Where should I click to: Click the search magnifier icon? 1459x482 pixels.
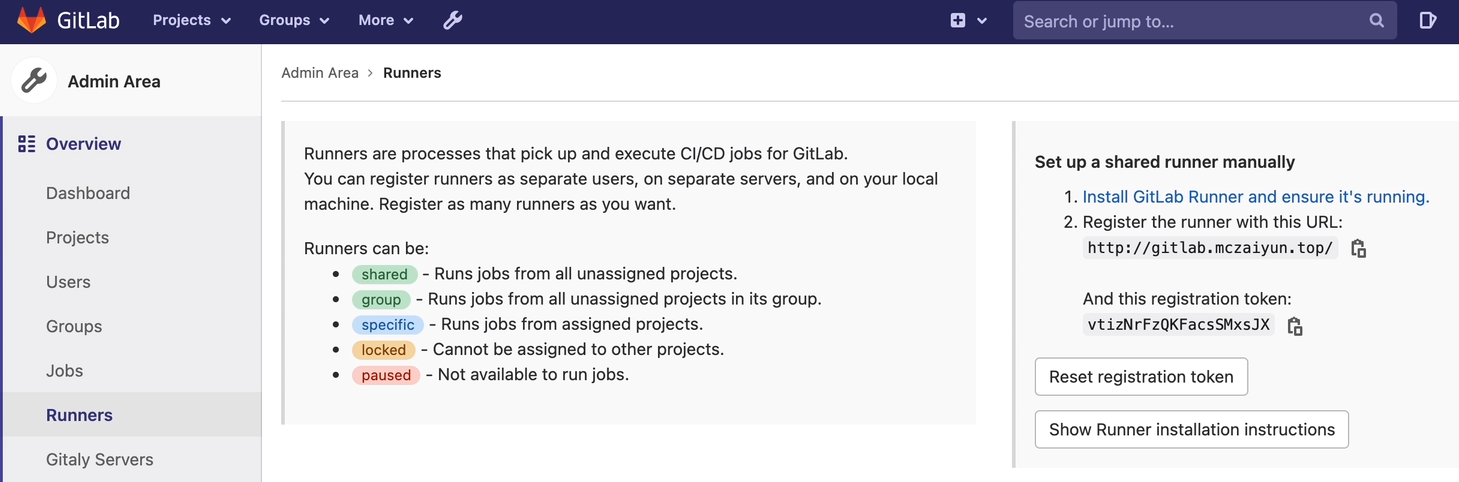[x=1377, y=20]
